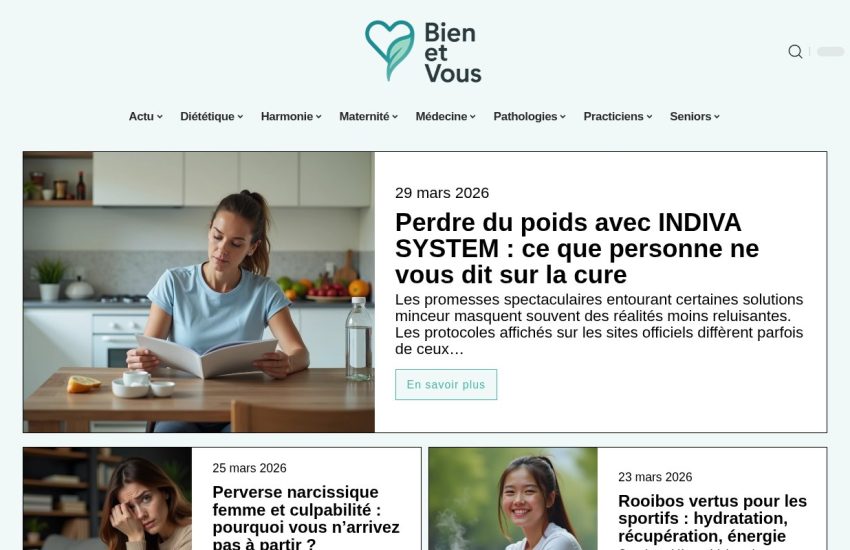Click the 29 mars 2026 date

[442, 193]
